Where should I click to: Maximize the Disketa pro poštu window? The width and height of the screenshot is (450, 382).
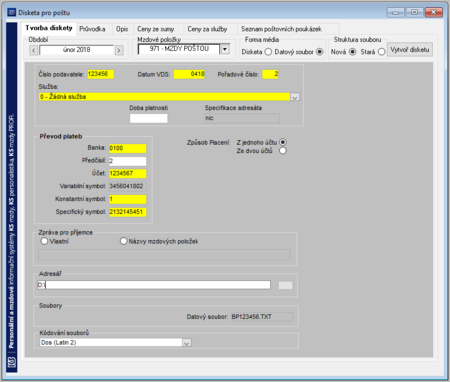point(414,12)
